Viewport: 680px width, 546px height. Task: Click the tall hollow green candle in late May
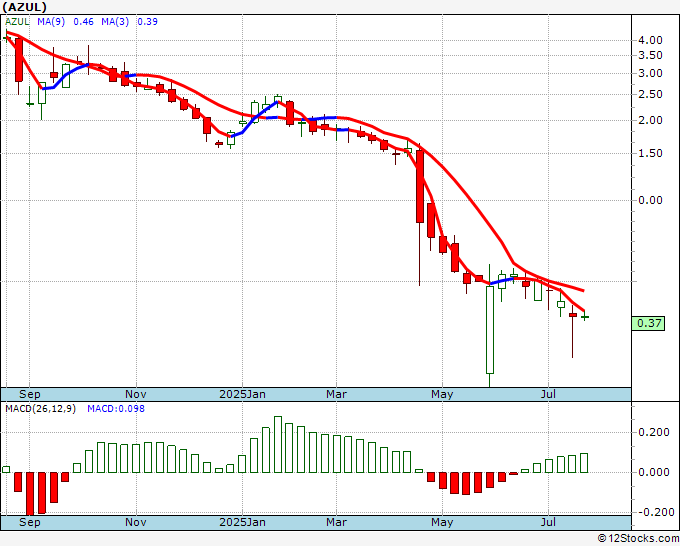point(490,330)
